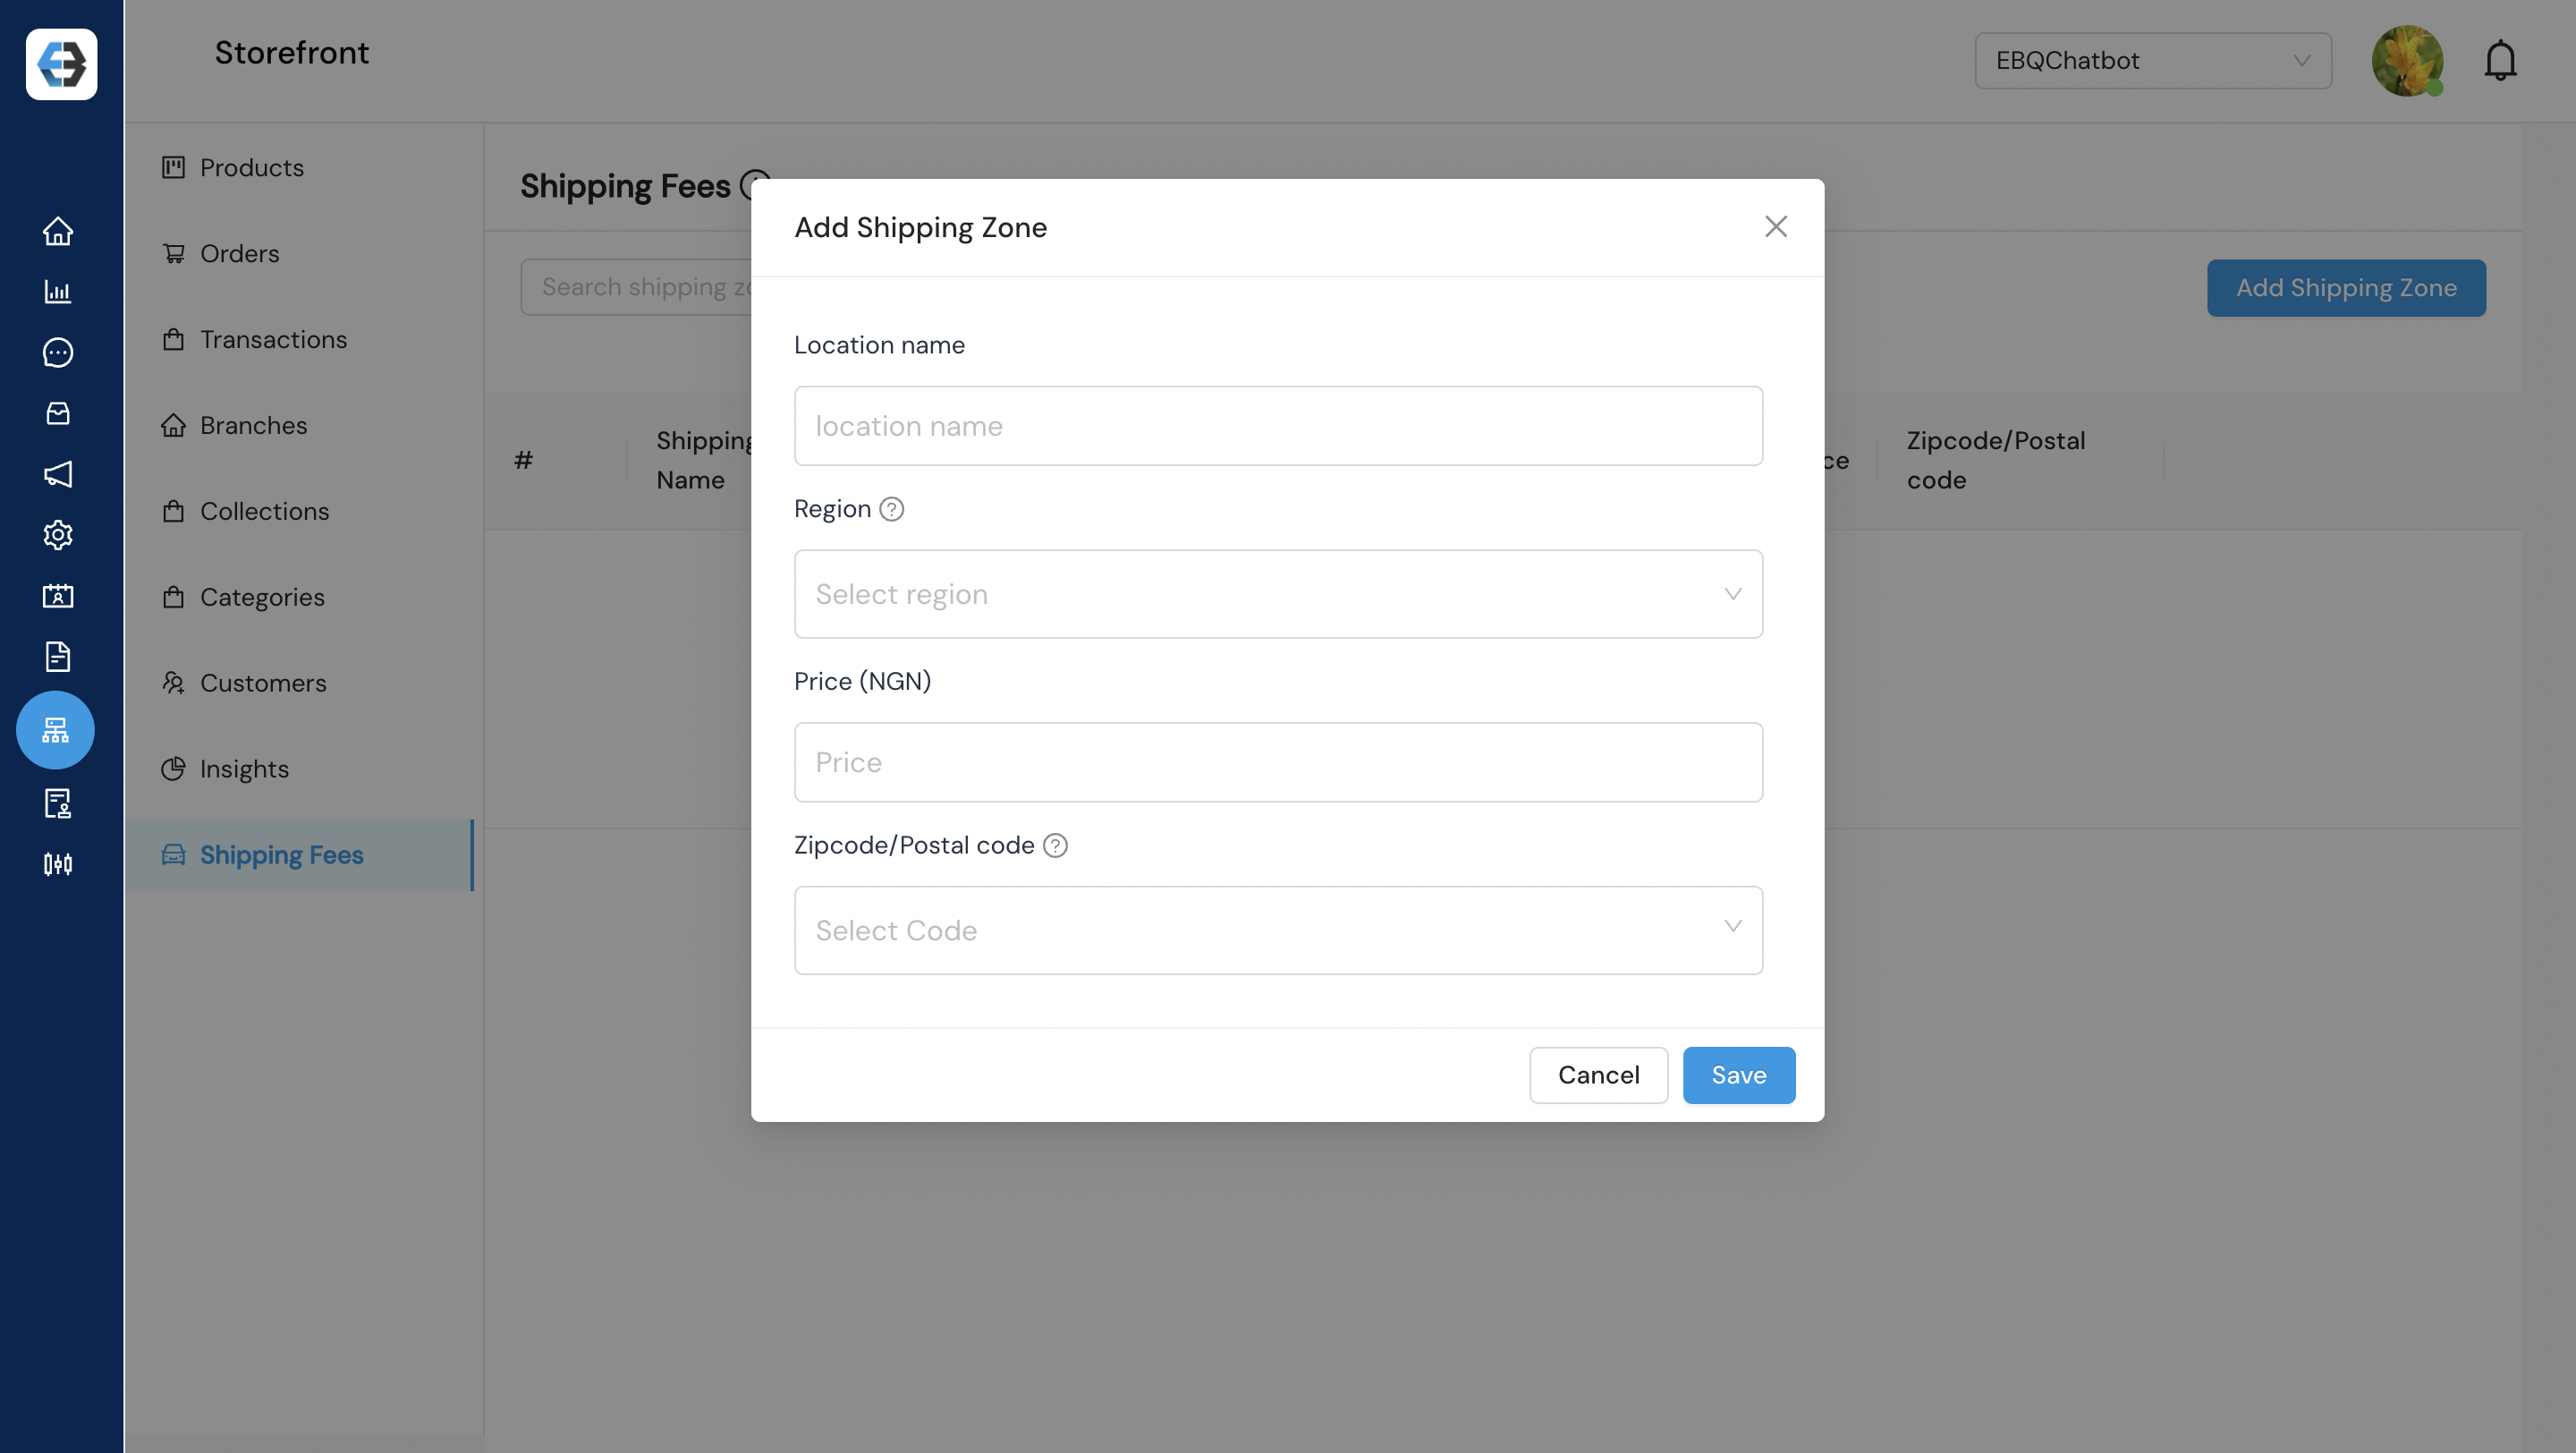Viewport: 2576px width, 1453px height.
Task: Click the document icon in left sidebar
Action: [58, 657]
